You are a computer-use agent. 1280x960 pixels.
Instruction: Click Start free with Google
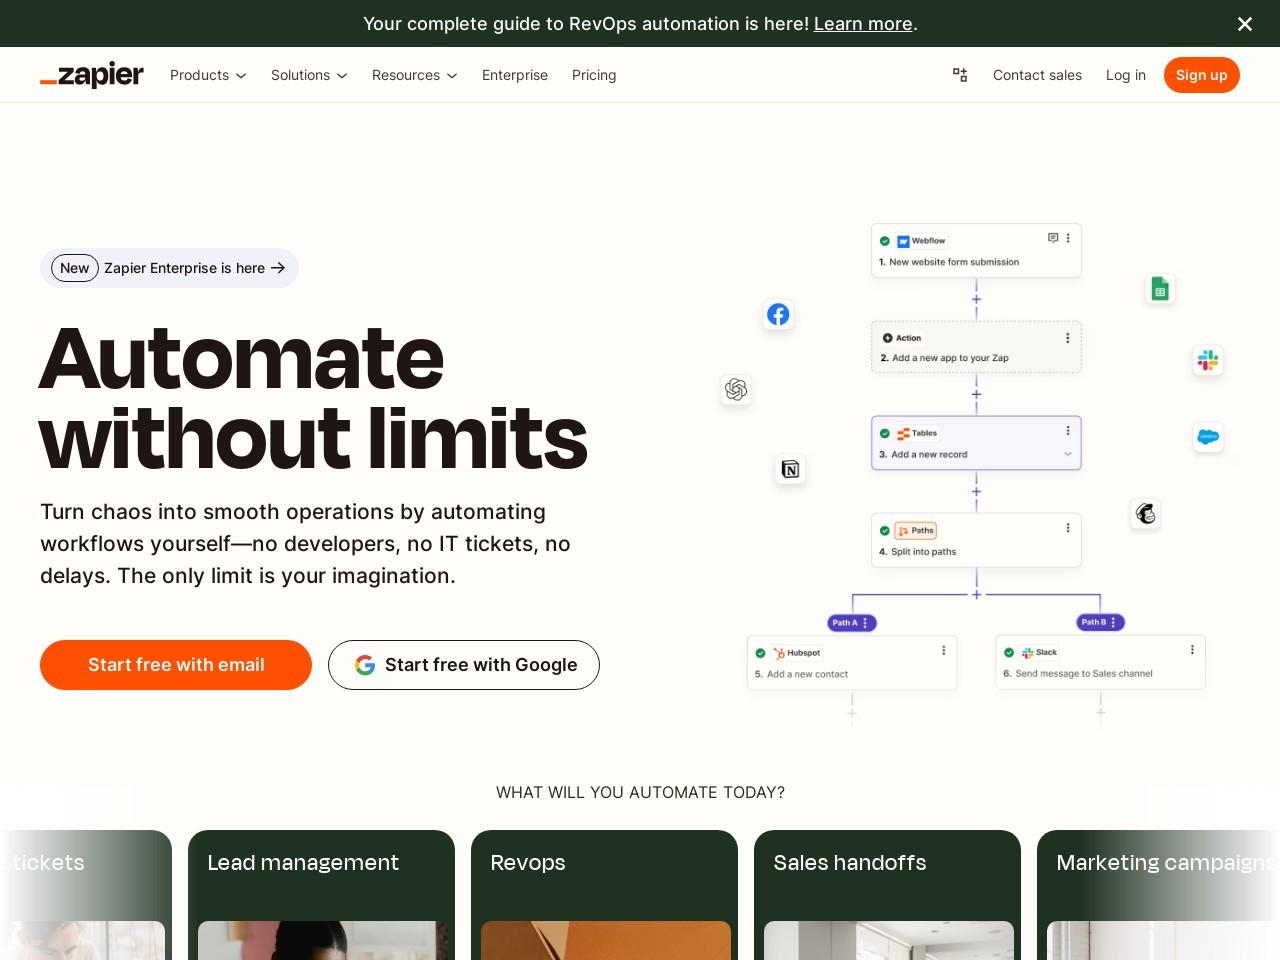click(464, 665)
